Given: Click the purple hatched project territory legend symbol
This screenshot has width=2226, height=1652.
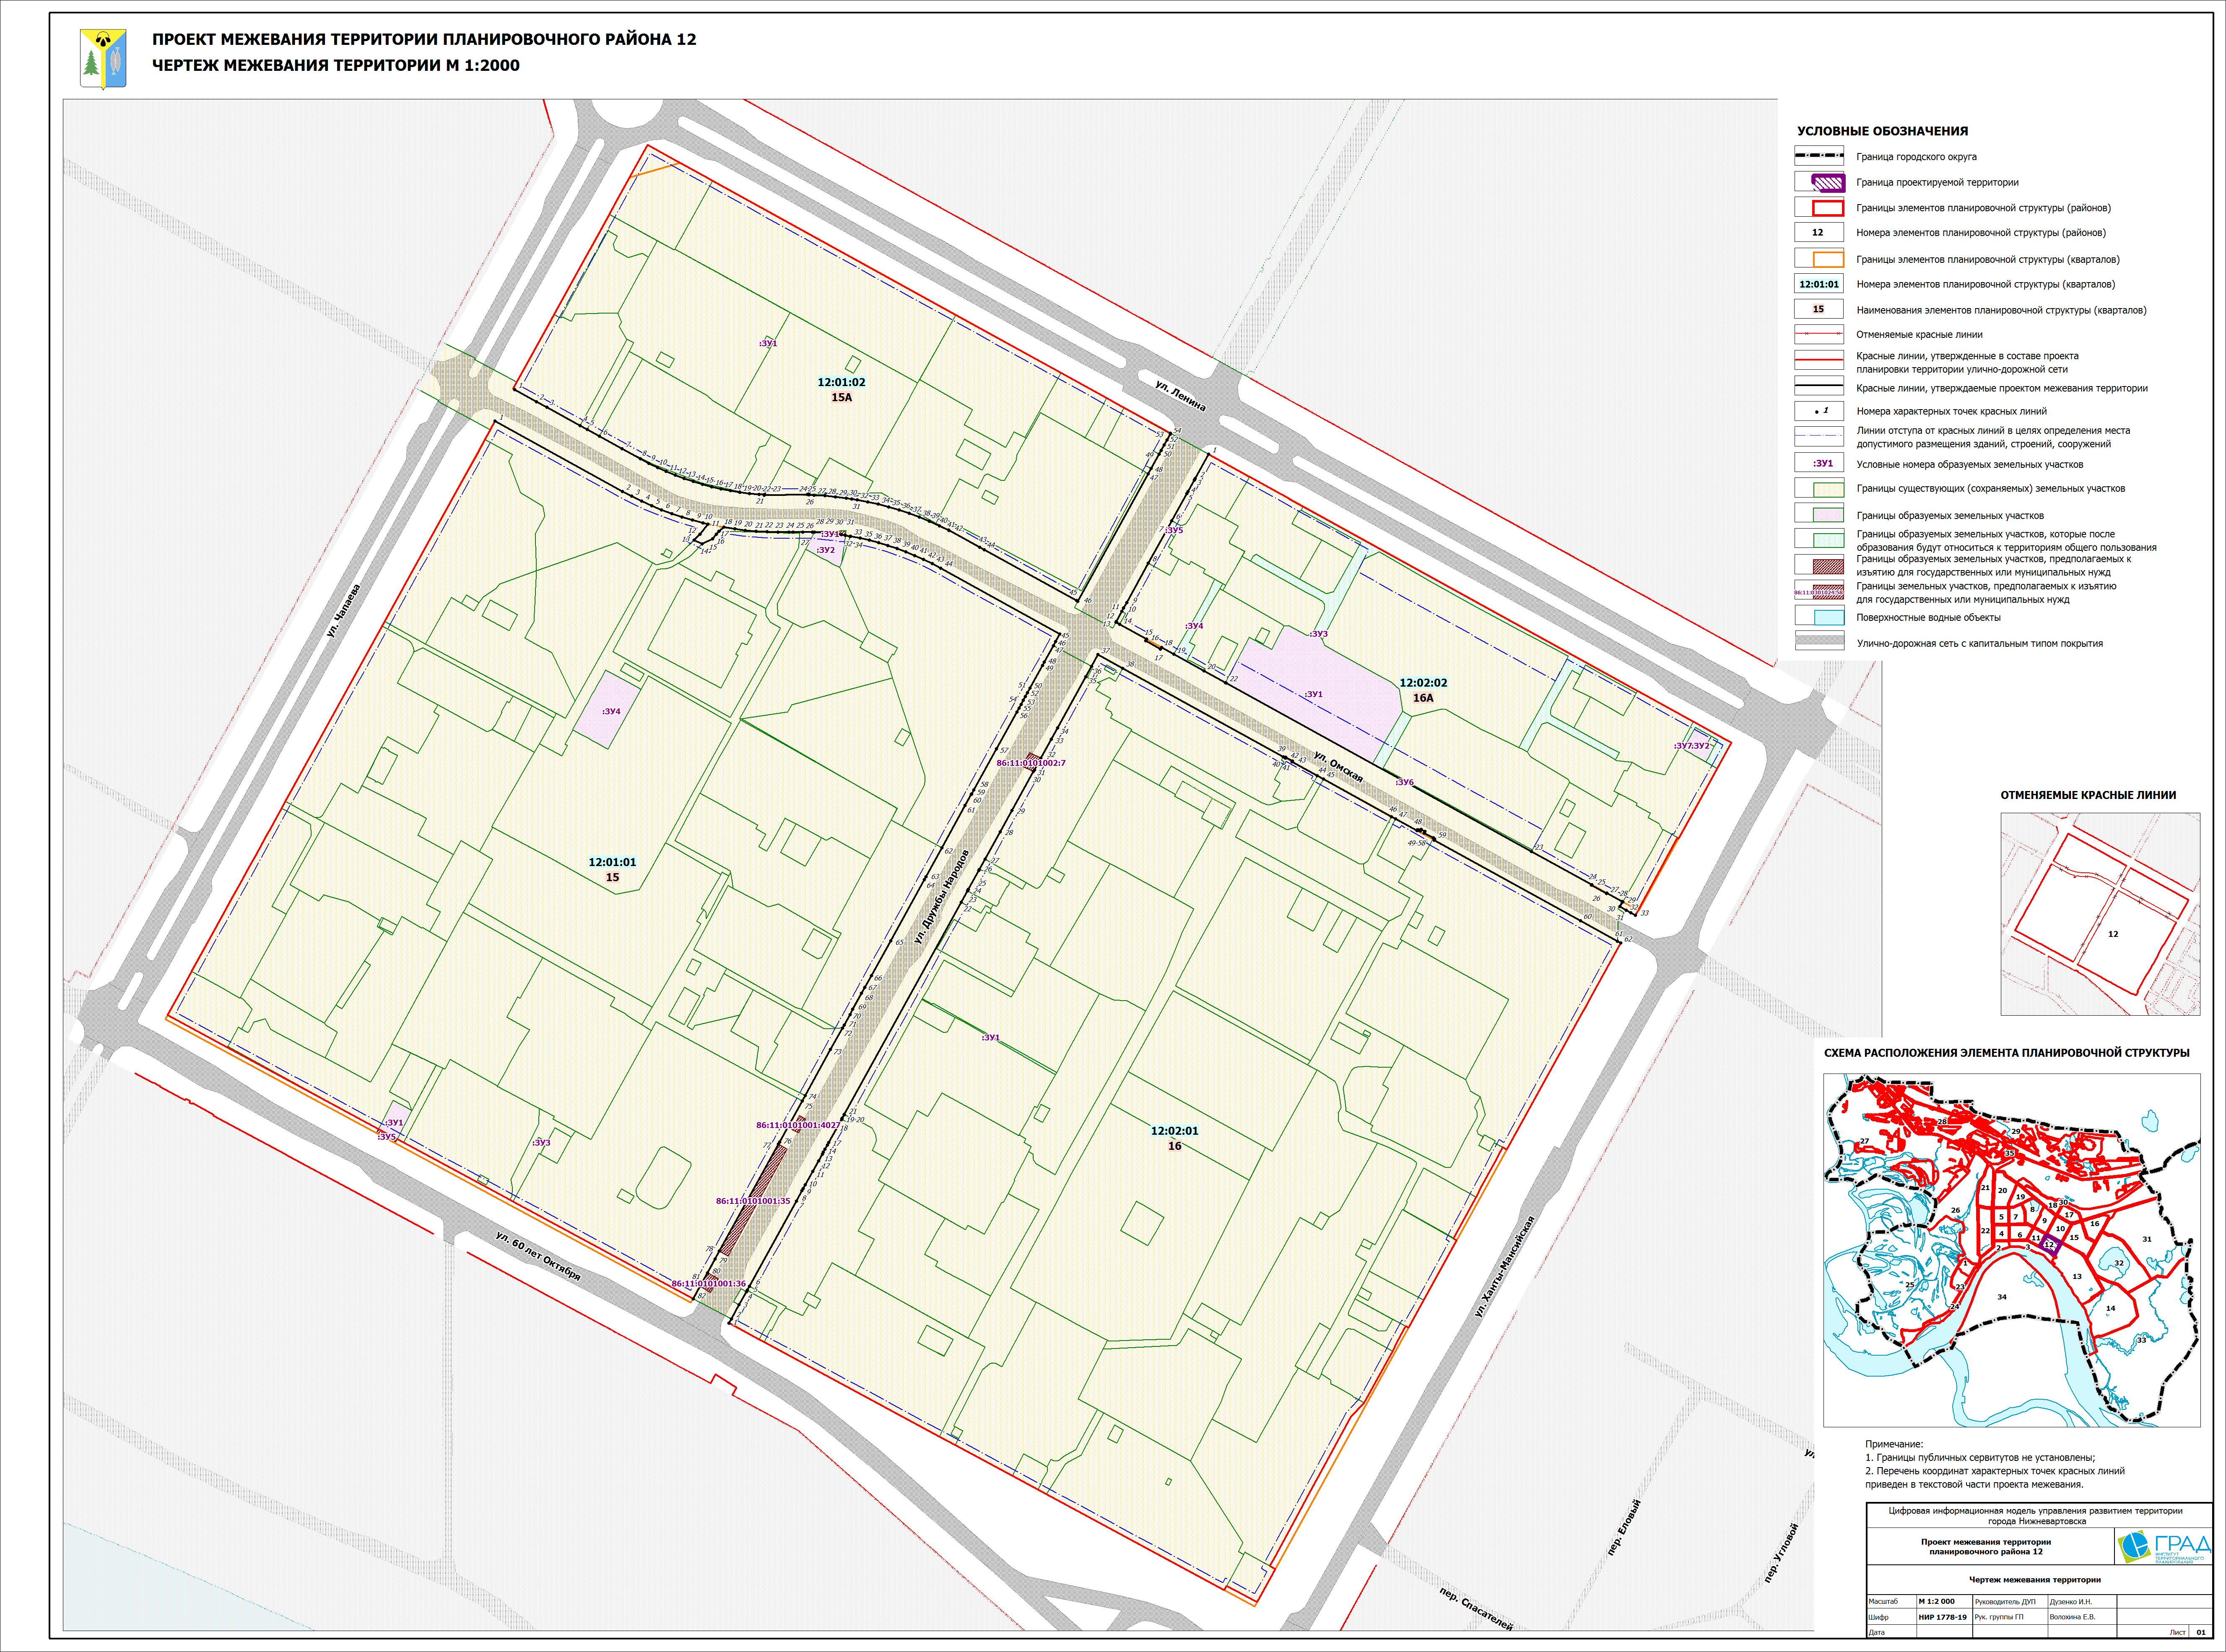Looking at the screenshot, I should pos(1828,183).
